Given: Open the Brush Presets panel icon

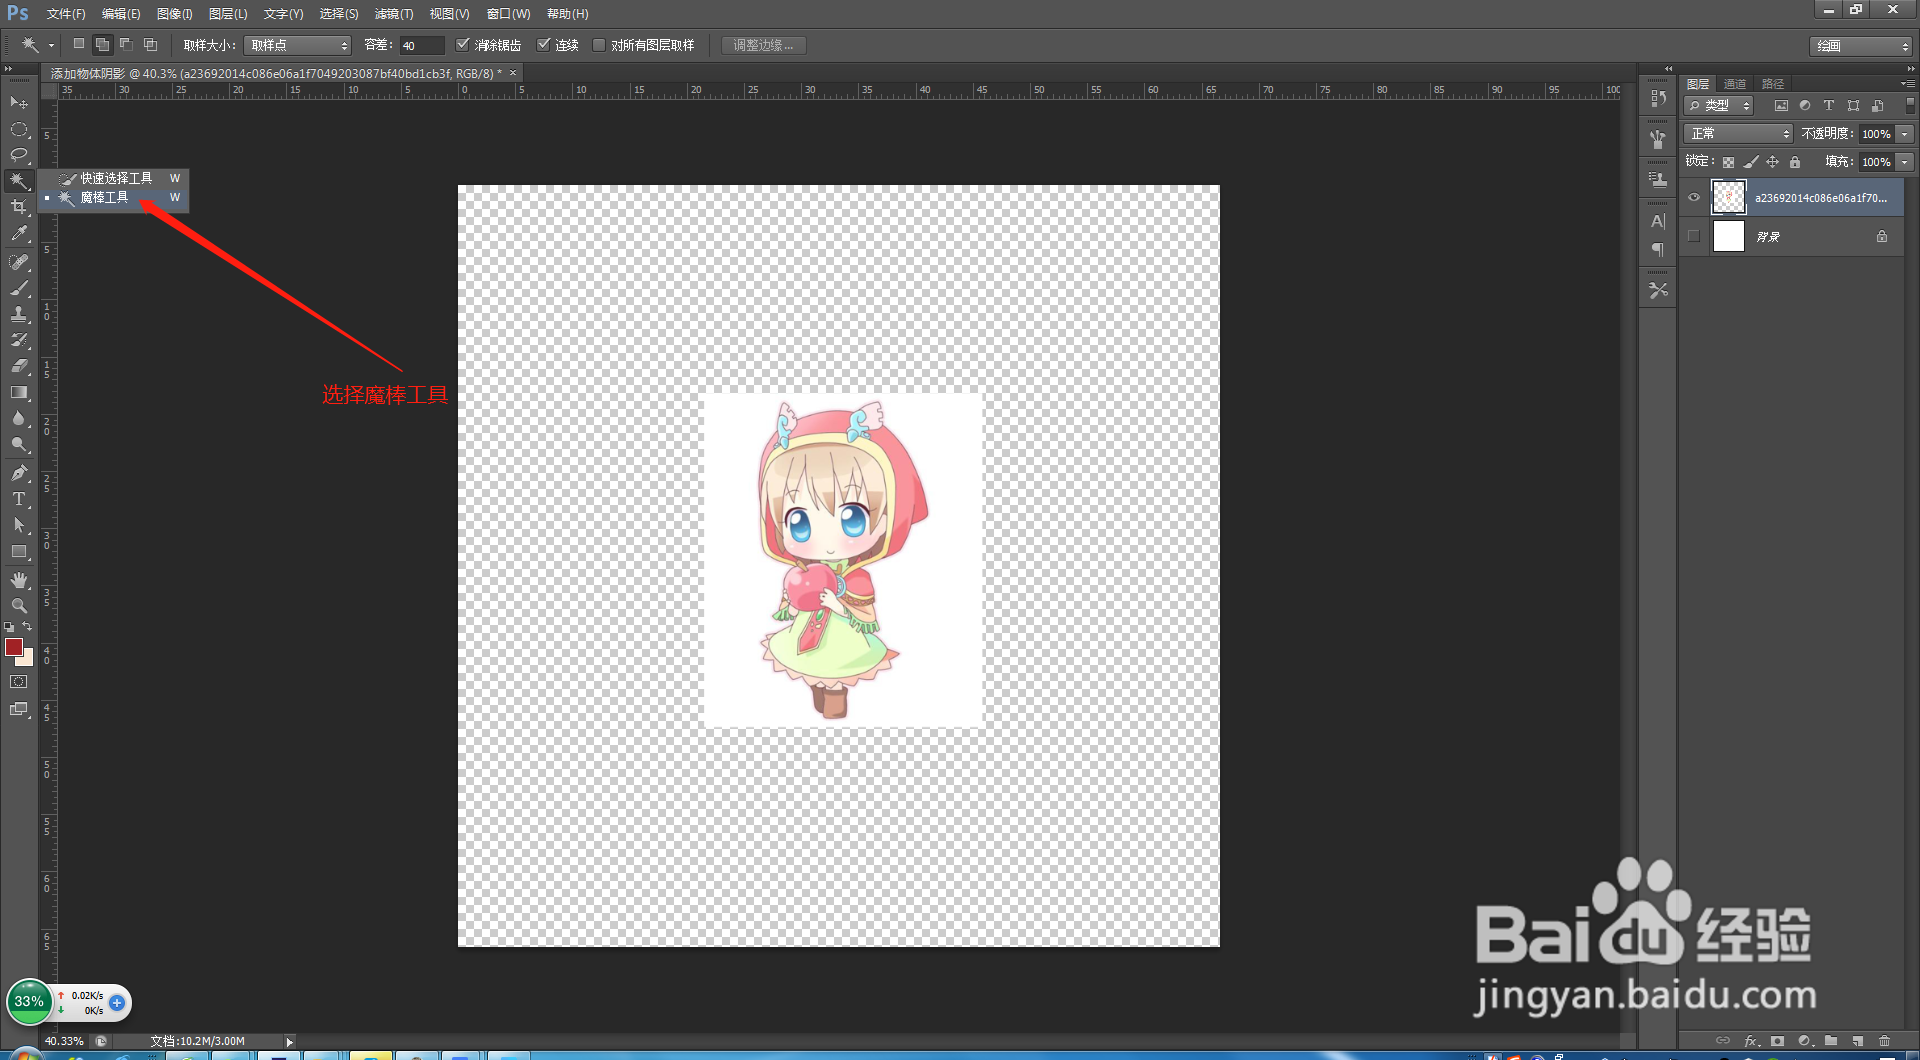Looking at the screenshot, I should point(1658,139).
